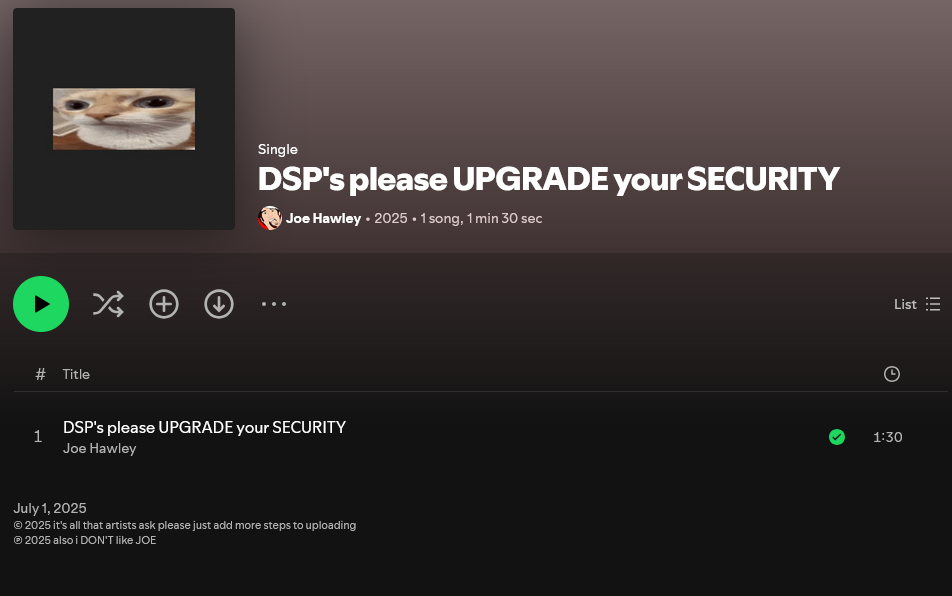Click Joe Hawley avatar picture
Viewport: 952px width, 596px height.
[x=270, y=218]
